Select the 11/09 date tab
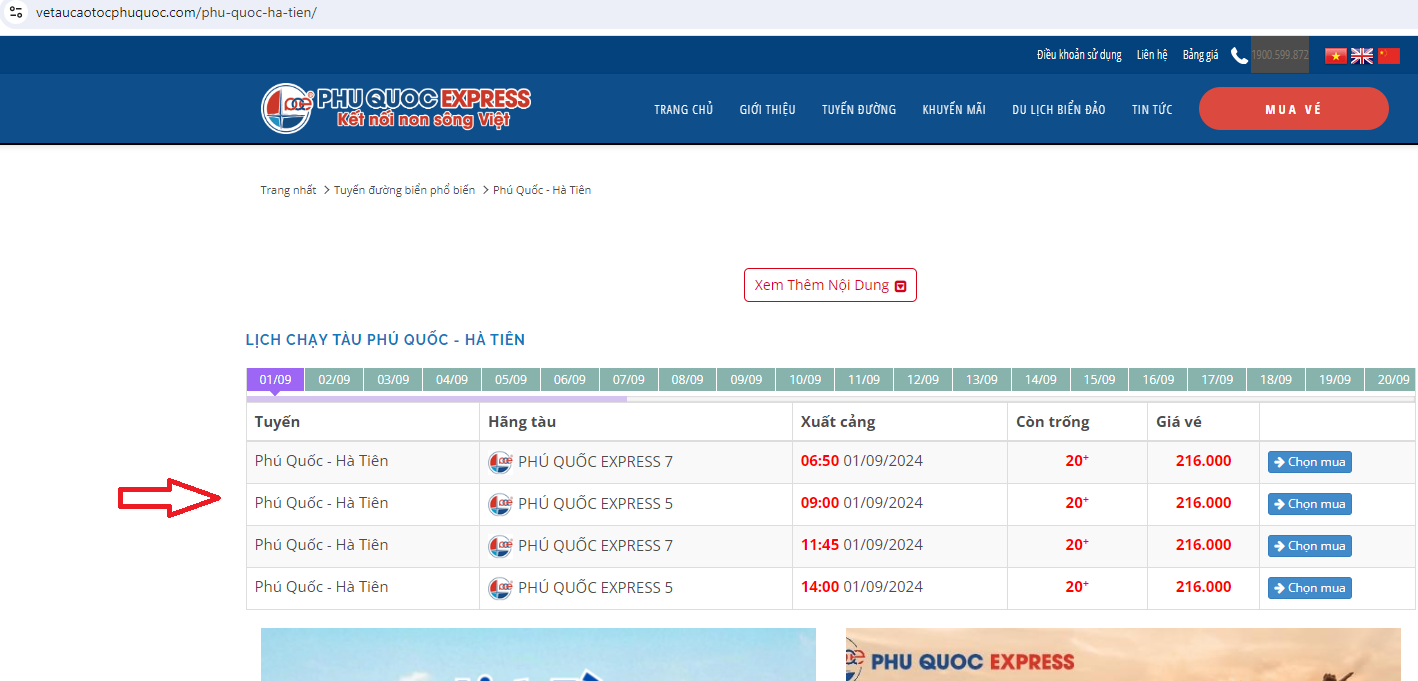Image resolution: width=1418 pixels, height=681 pixels. click(x=864, y=380)
